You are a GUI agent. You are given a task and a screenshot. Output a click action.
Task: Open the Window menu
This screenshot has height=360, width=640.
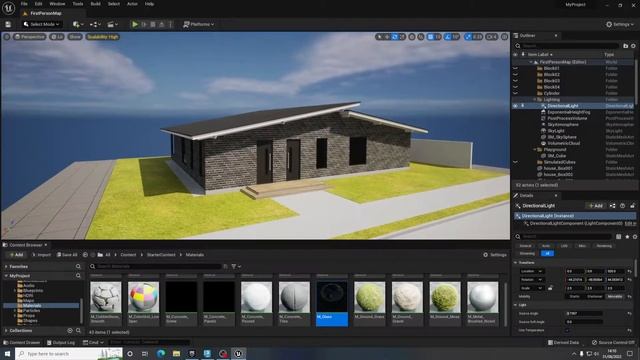(x=57, y=4)
